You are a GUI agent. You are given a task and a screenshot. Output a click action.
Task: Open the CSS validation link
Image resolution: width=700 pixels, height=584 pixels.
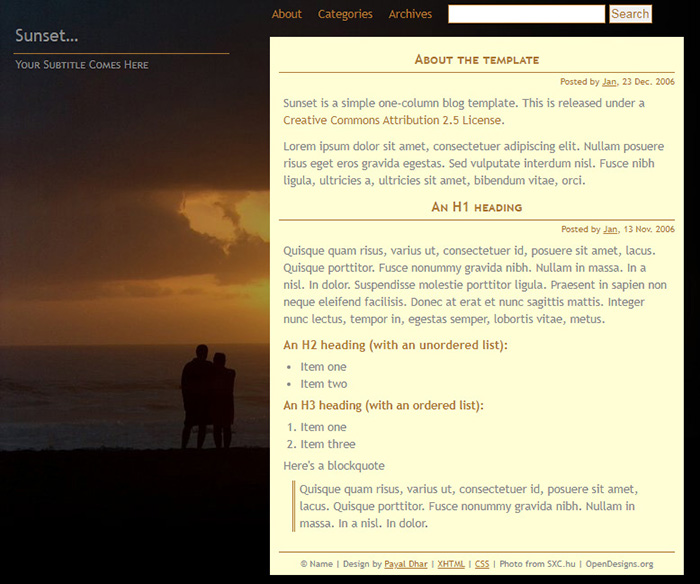[x=482, y=564]
